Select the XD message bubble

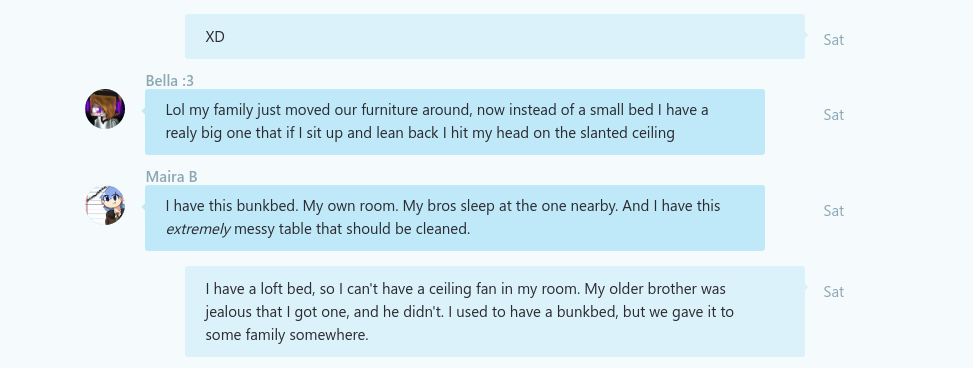pos(495,37)
